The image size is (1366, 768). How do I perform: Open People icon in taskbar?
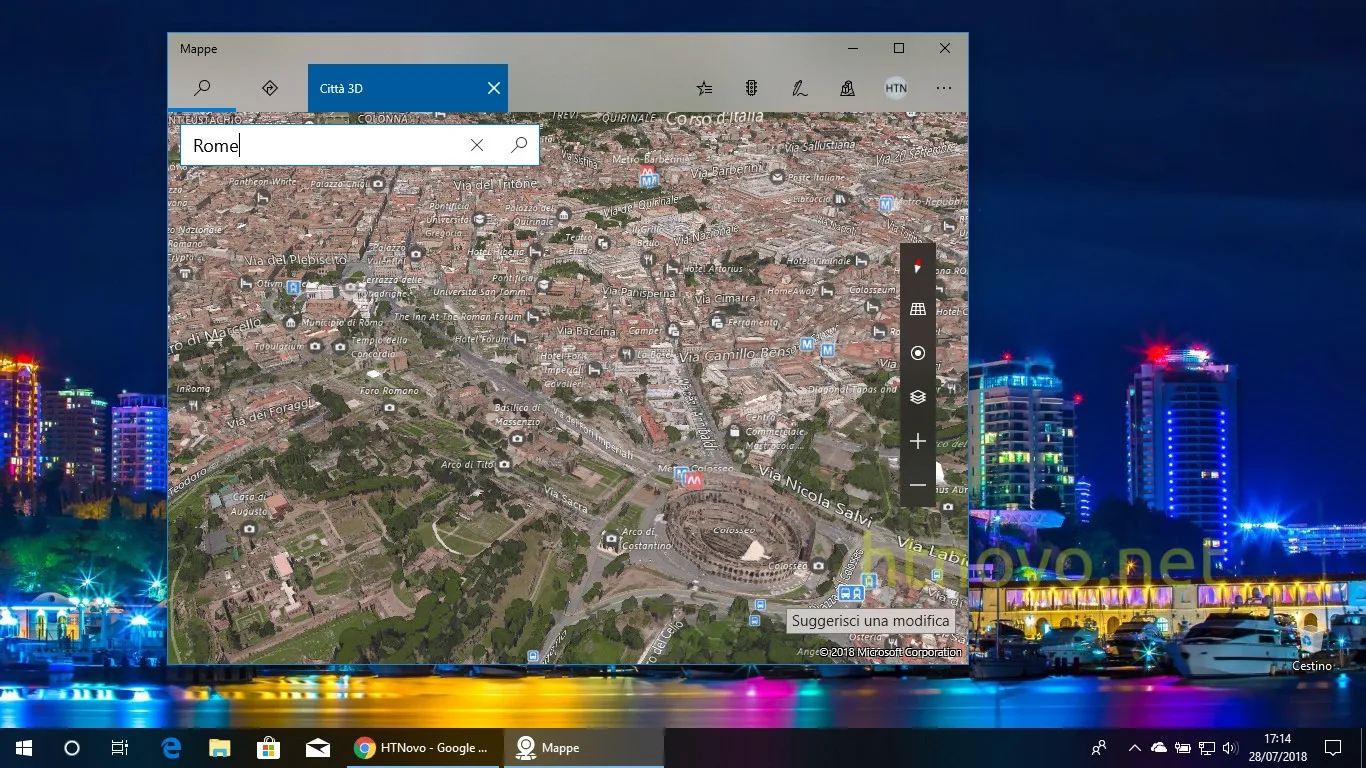click(x=1099, y=747)
